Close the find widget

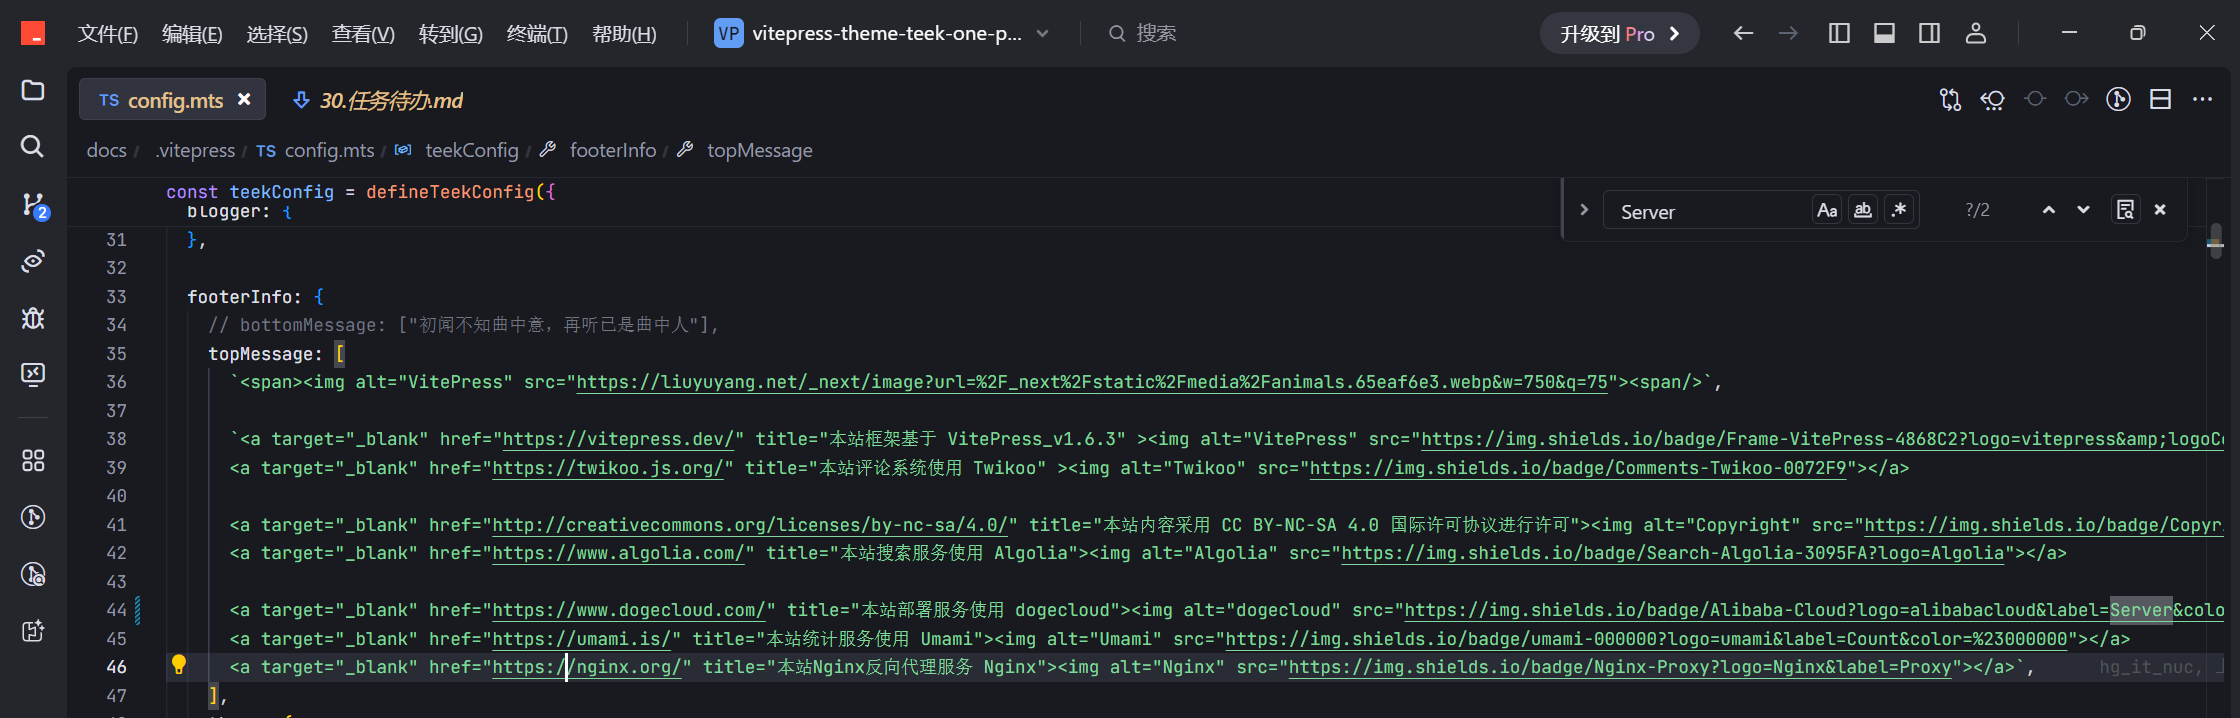[x=2160, y=210]
